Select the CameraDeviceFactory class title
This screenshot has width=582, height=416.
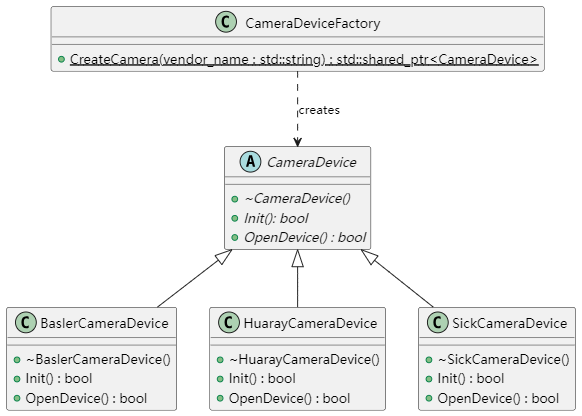pyautogui.click(x=313, y=23)
